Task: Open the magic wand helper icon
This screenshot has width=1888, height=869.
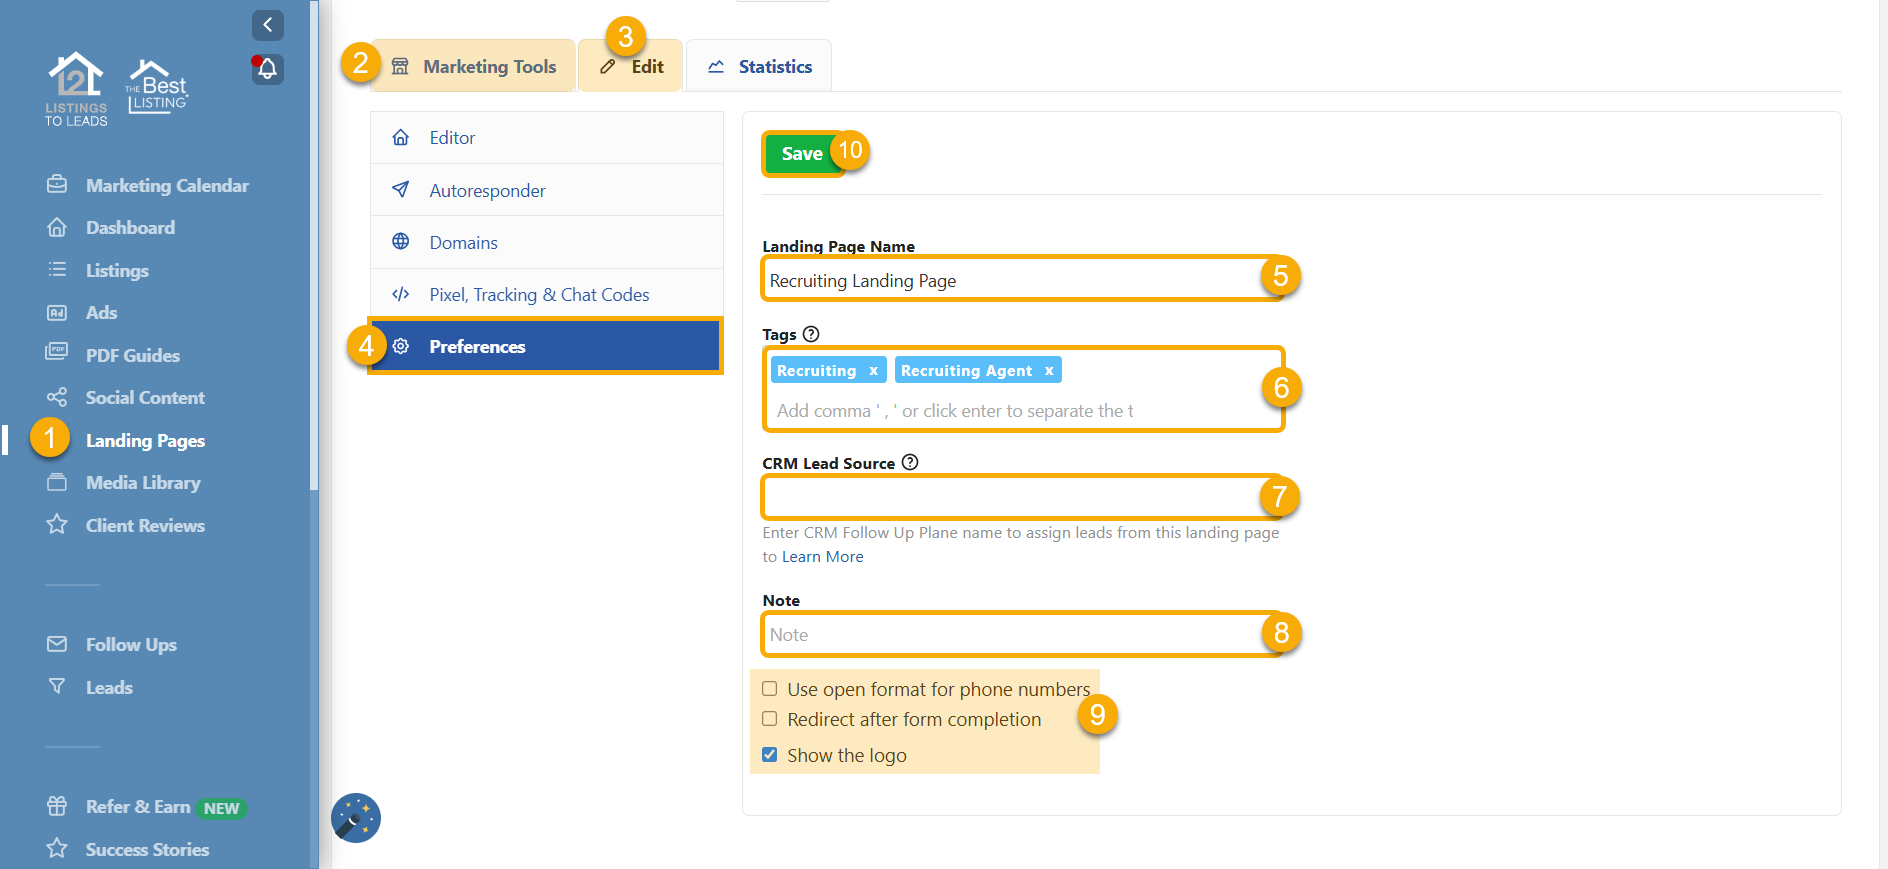Action: coord(356,818)
